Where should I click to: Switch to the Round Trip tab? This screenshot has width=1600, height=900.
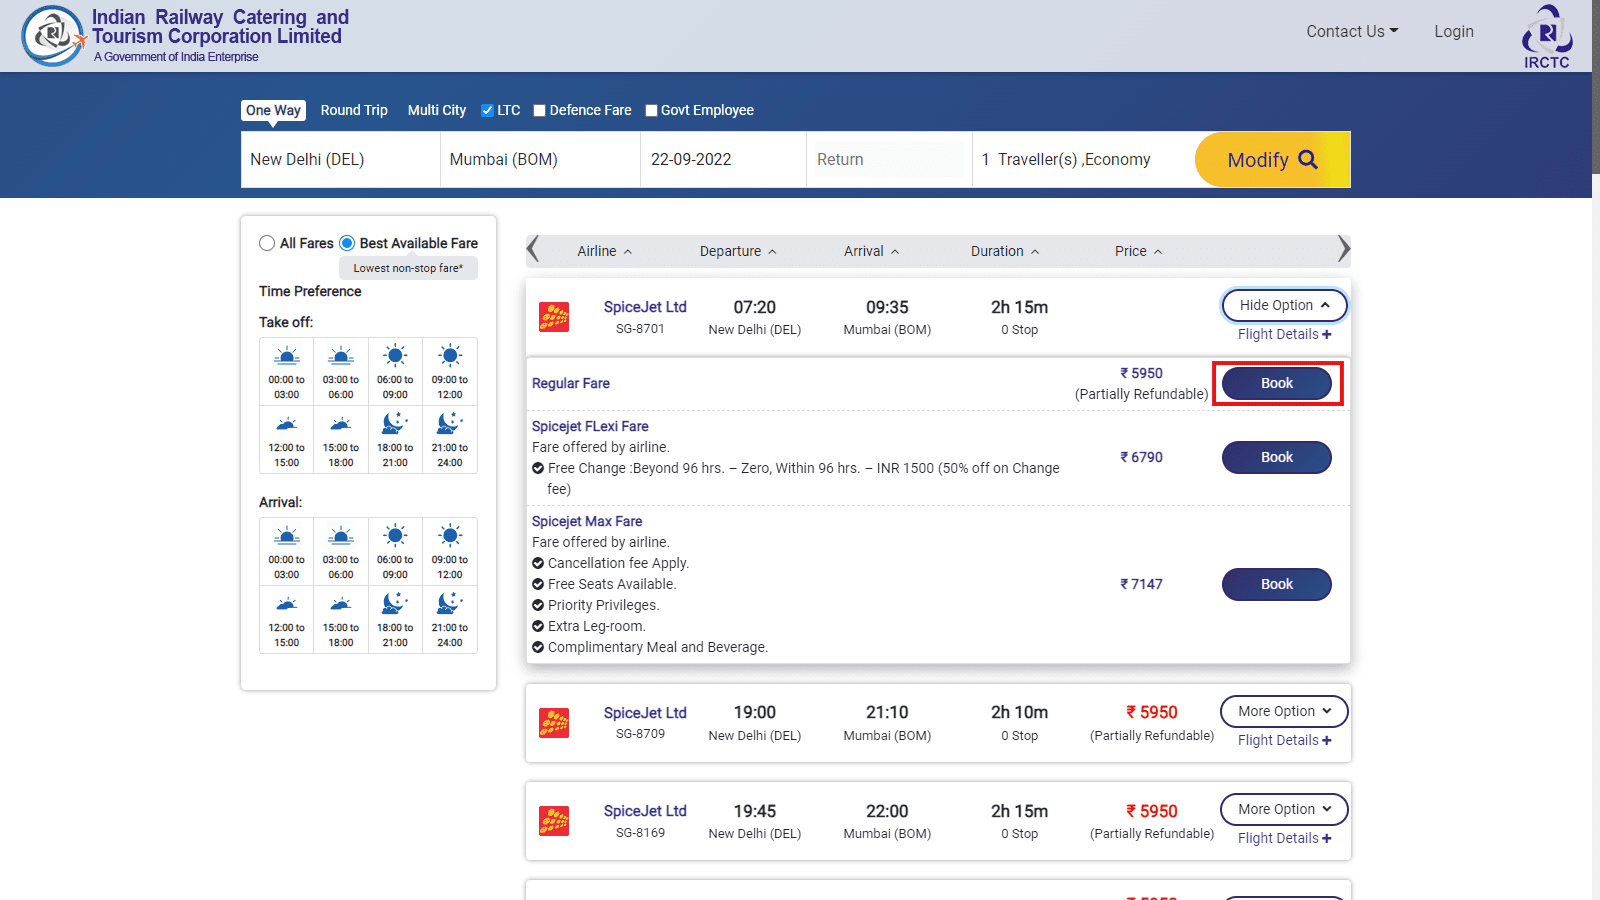click(x=354, y=110)
